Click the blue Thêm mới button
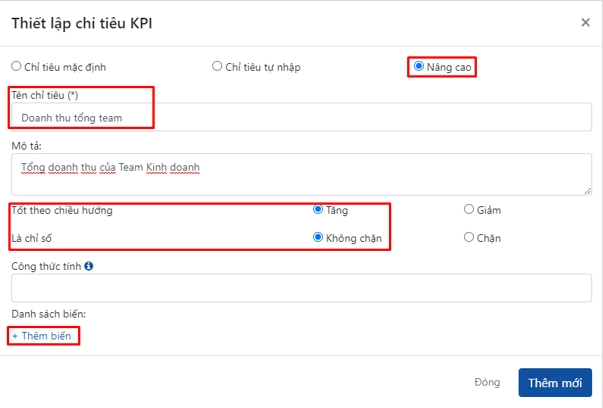This screenshot has width=603, height=408. coord(554,383)
